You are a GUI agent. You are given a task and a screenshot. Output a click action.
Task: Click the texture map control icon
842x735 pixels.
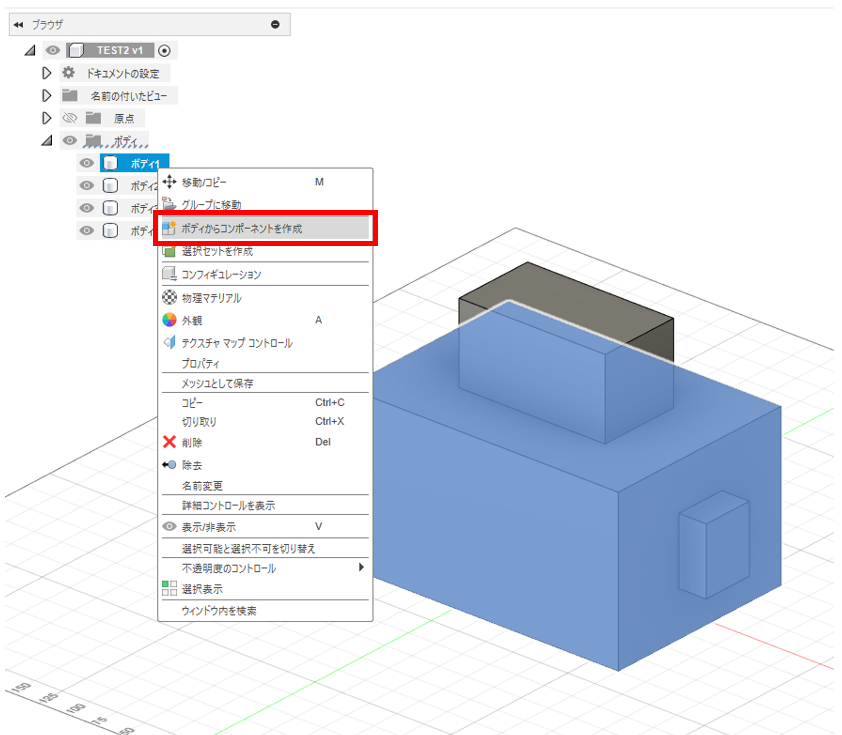tap(169, 342)
